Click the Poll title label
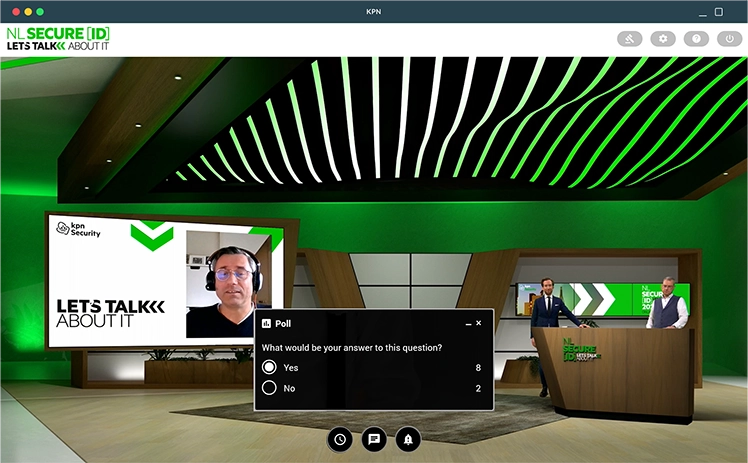 (283, 323)
